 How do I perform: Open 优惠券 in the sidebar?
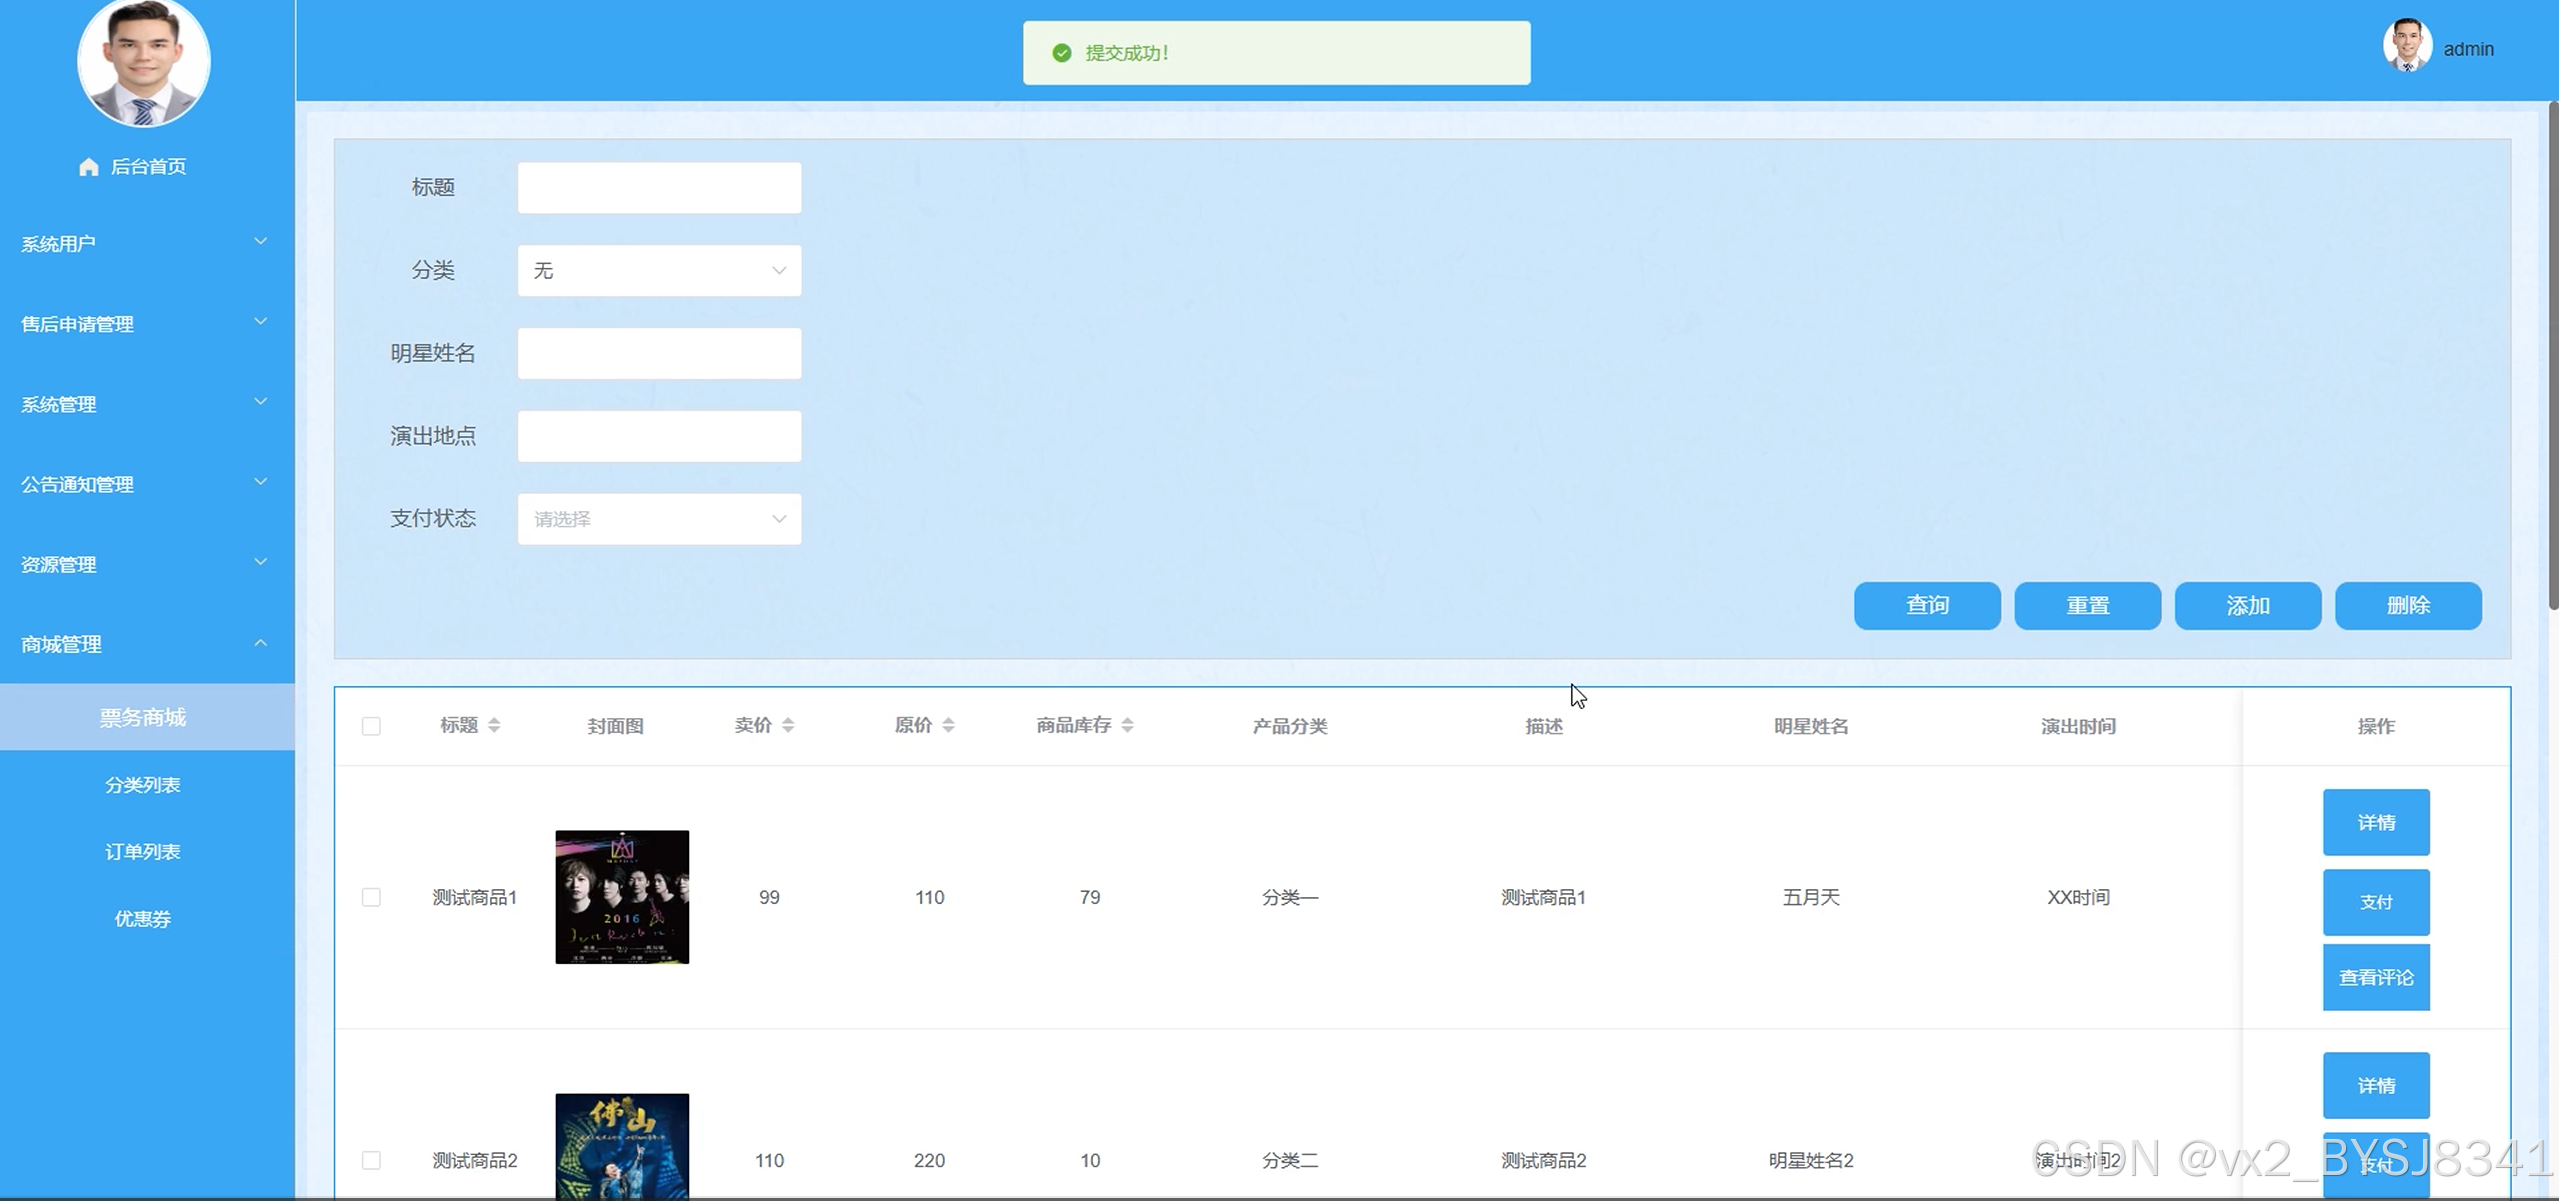click(x=143, y=918)
